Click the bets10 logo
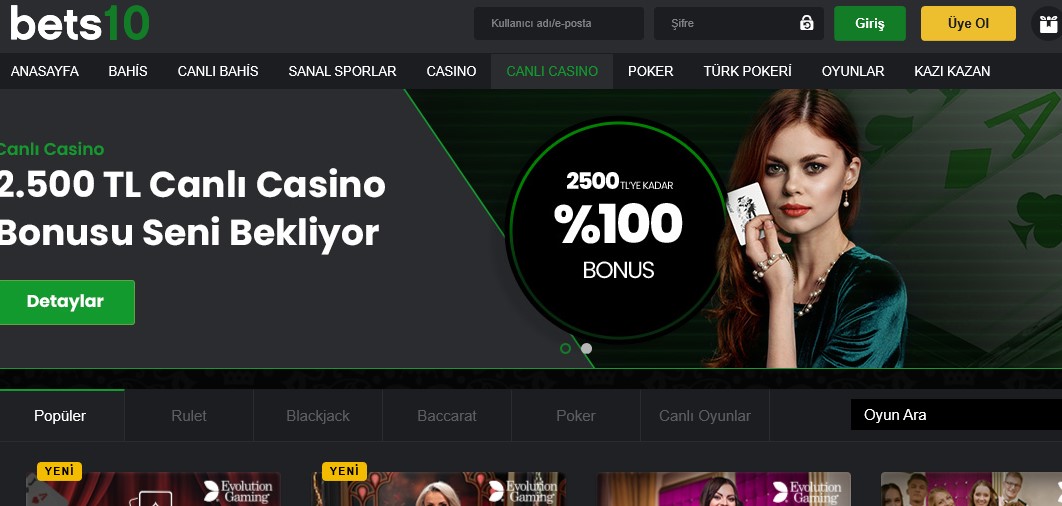Image resolution: width=1062 pixels, height=506 pixels. click(79, 23)
